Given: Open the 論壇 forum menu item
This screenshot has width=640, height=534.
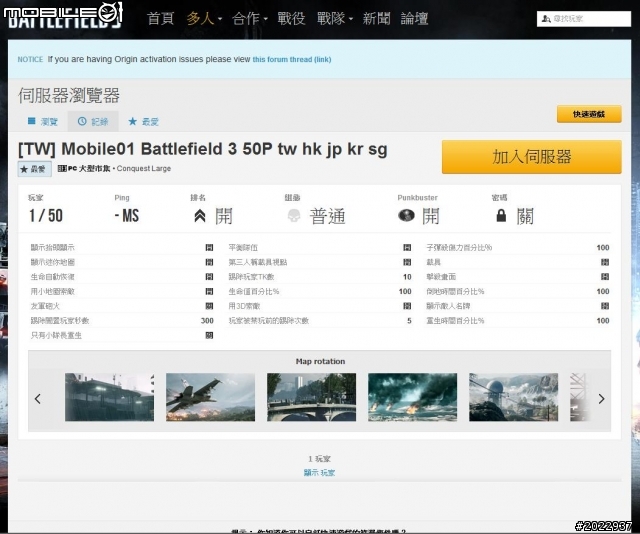Looking at the screenshot, I should click(414, 19).
